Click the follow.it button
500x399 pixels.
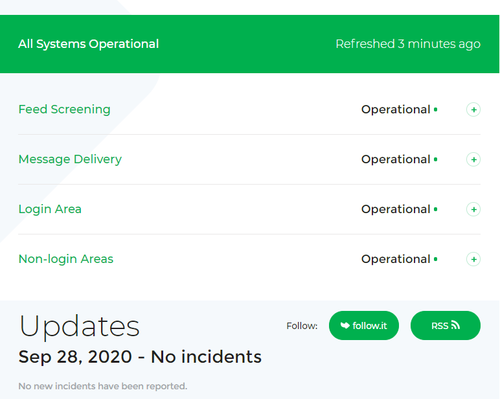coord(364,326)
